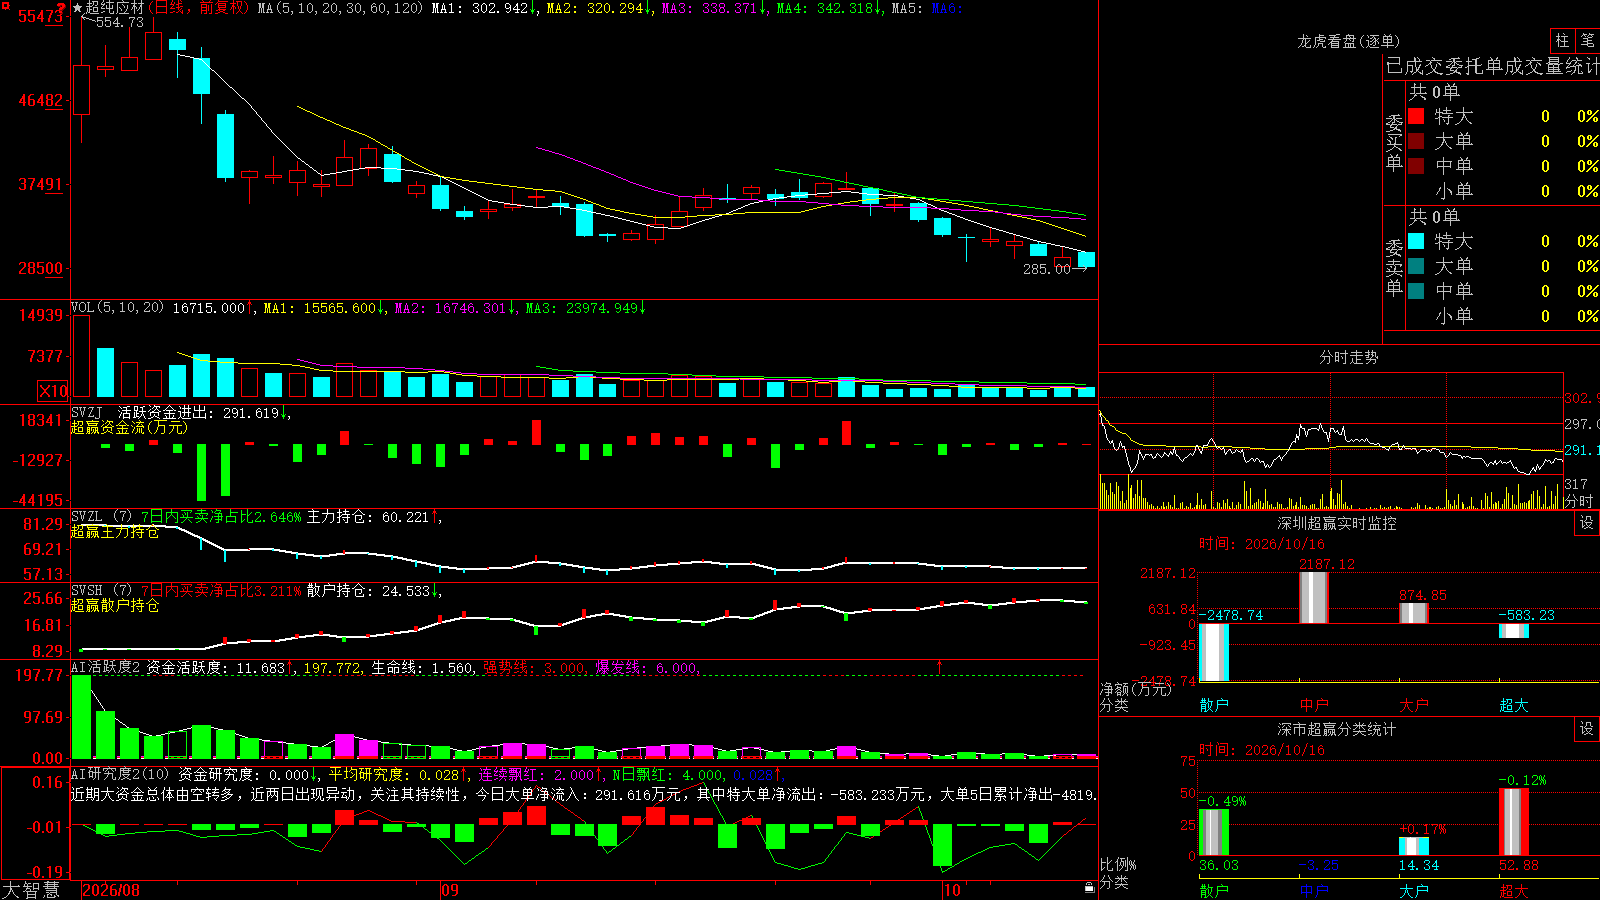Click the 2026/08 date marker on timeline
The height and width of the screenshot is (900, 1600).
(x=111, y=890)
